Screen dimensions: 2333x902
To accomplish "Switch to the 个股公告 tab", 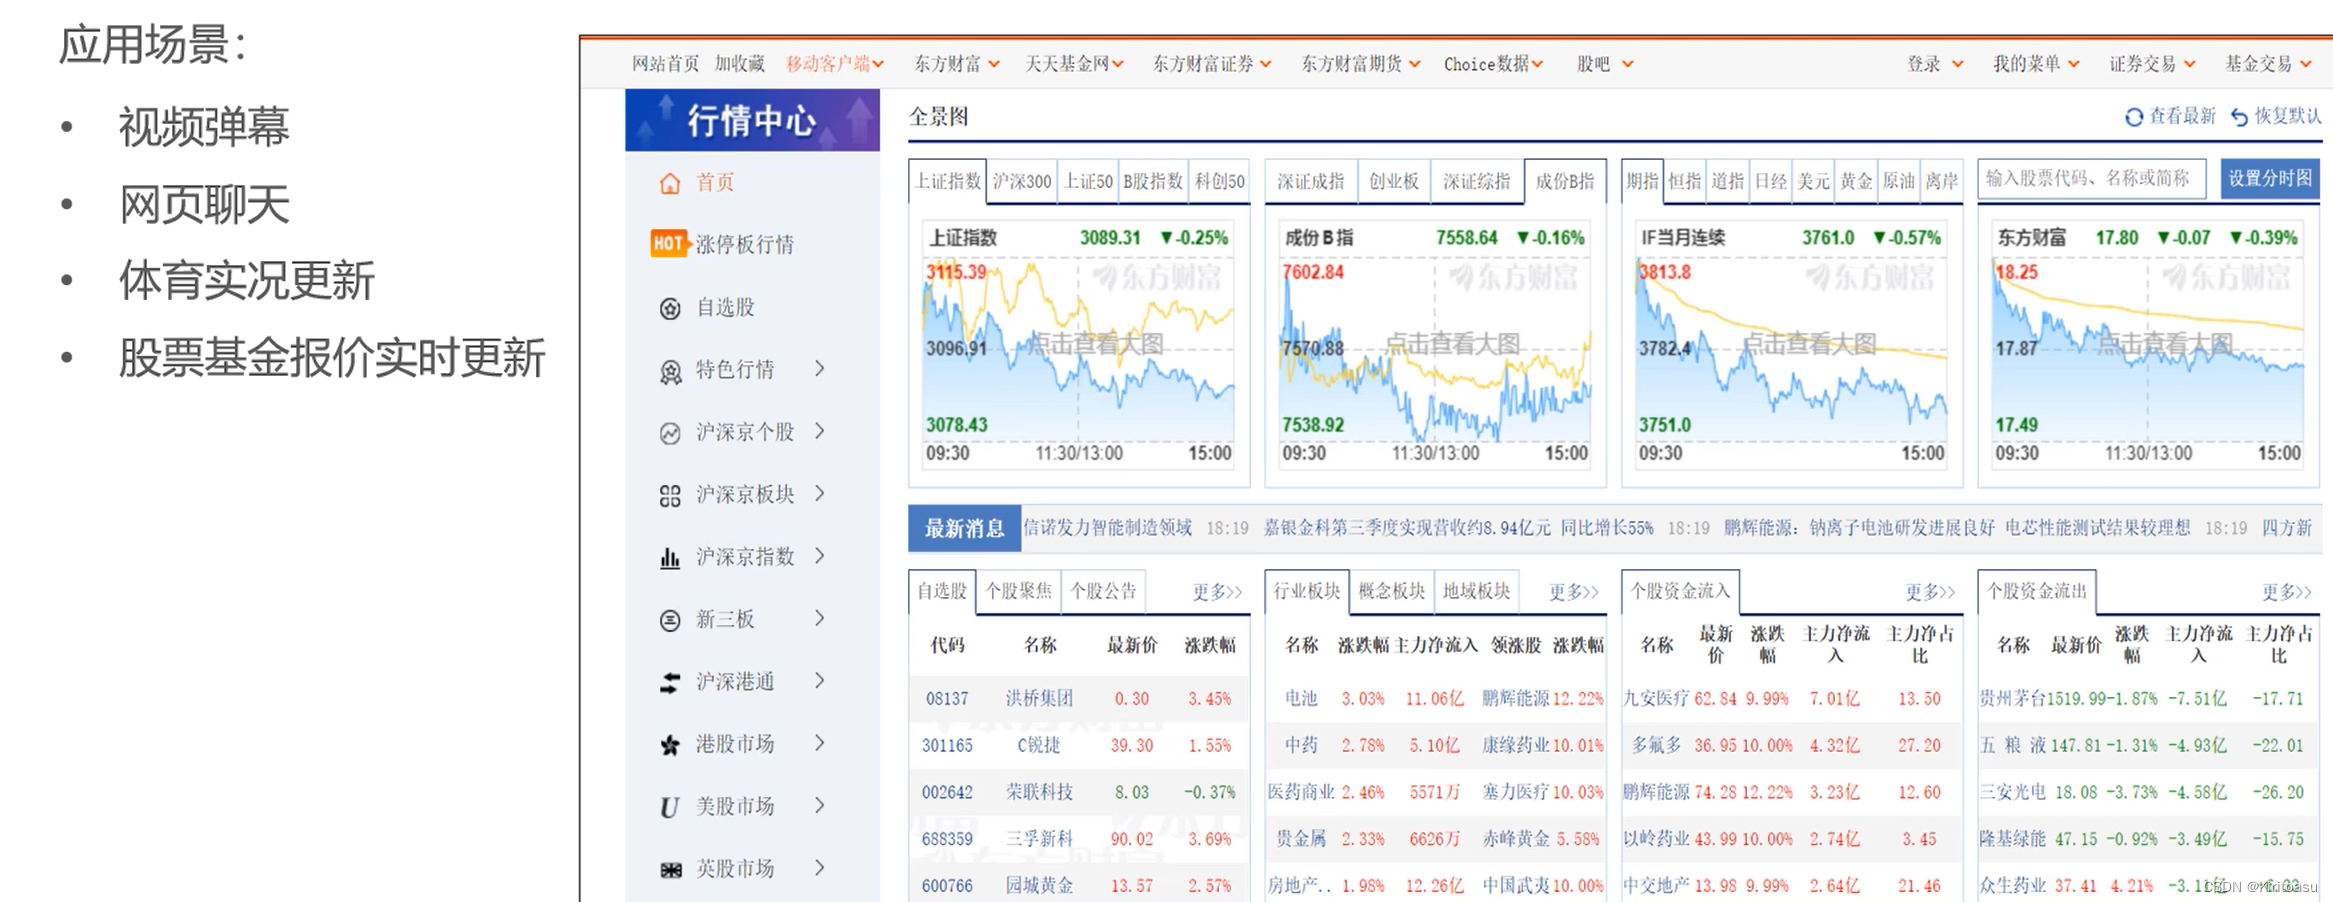I will (1103, 591).
